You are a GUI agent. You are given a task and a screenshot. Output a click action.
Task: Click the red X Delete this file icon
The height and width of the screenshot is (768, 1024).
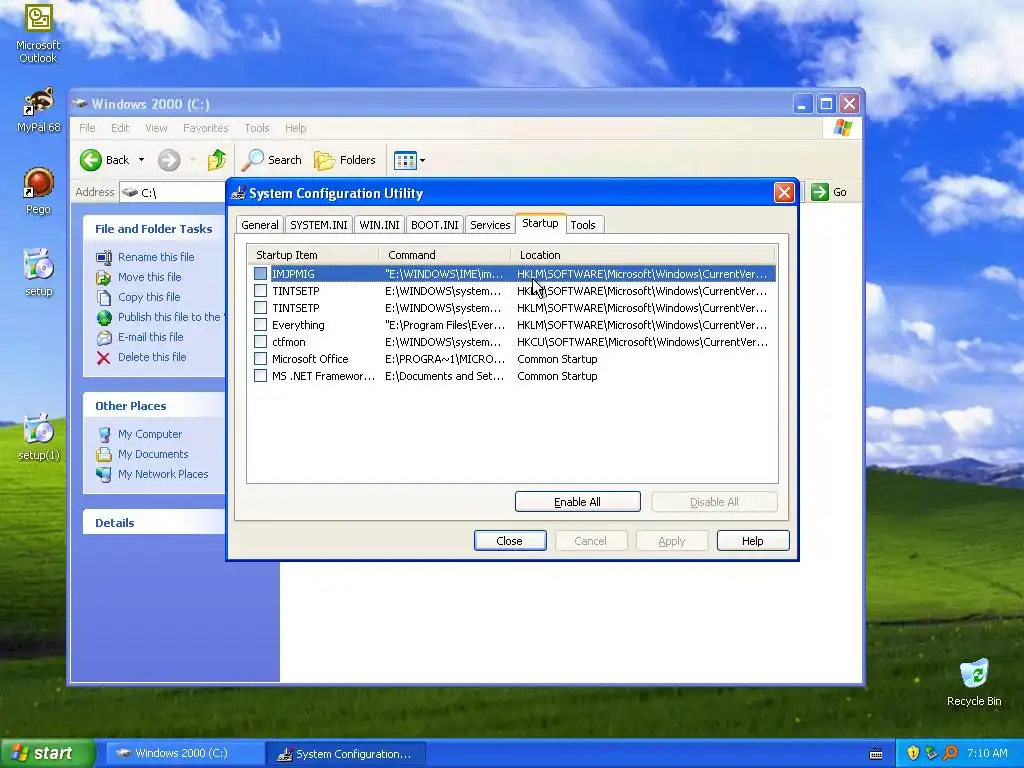point(104,358)
